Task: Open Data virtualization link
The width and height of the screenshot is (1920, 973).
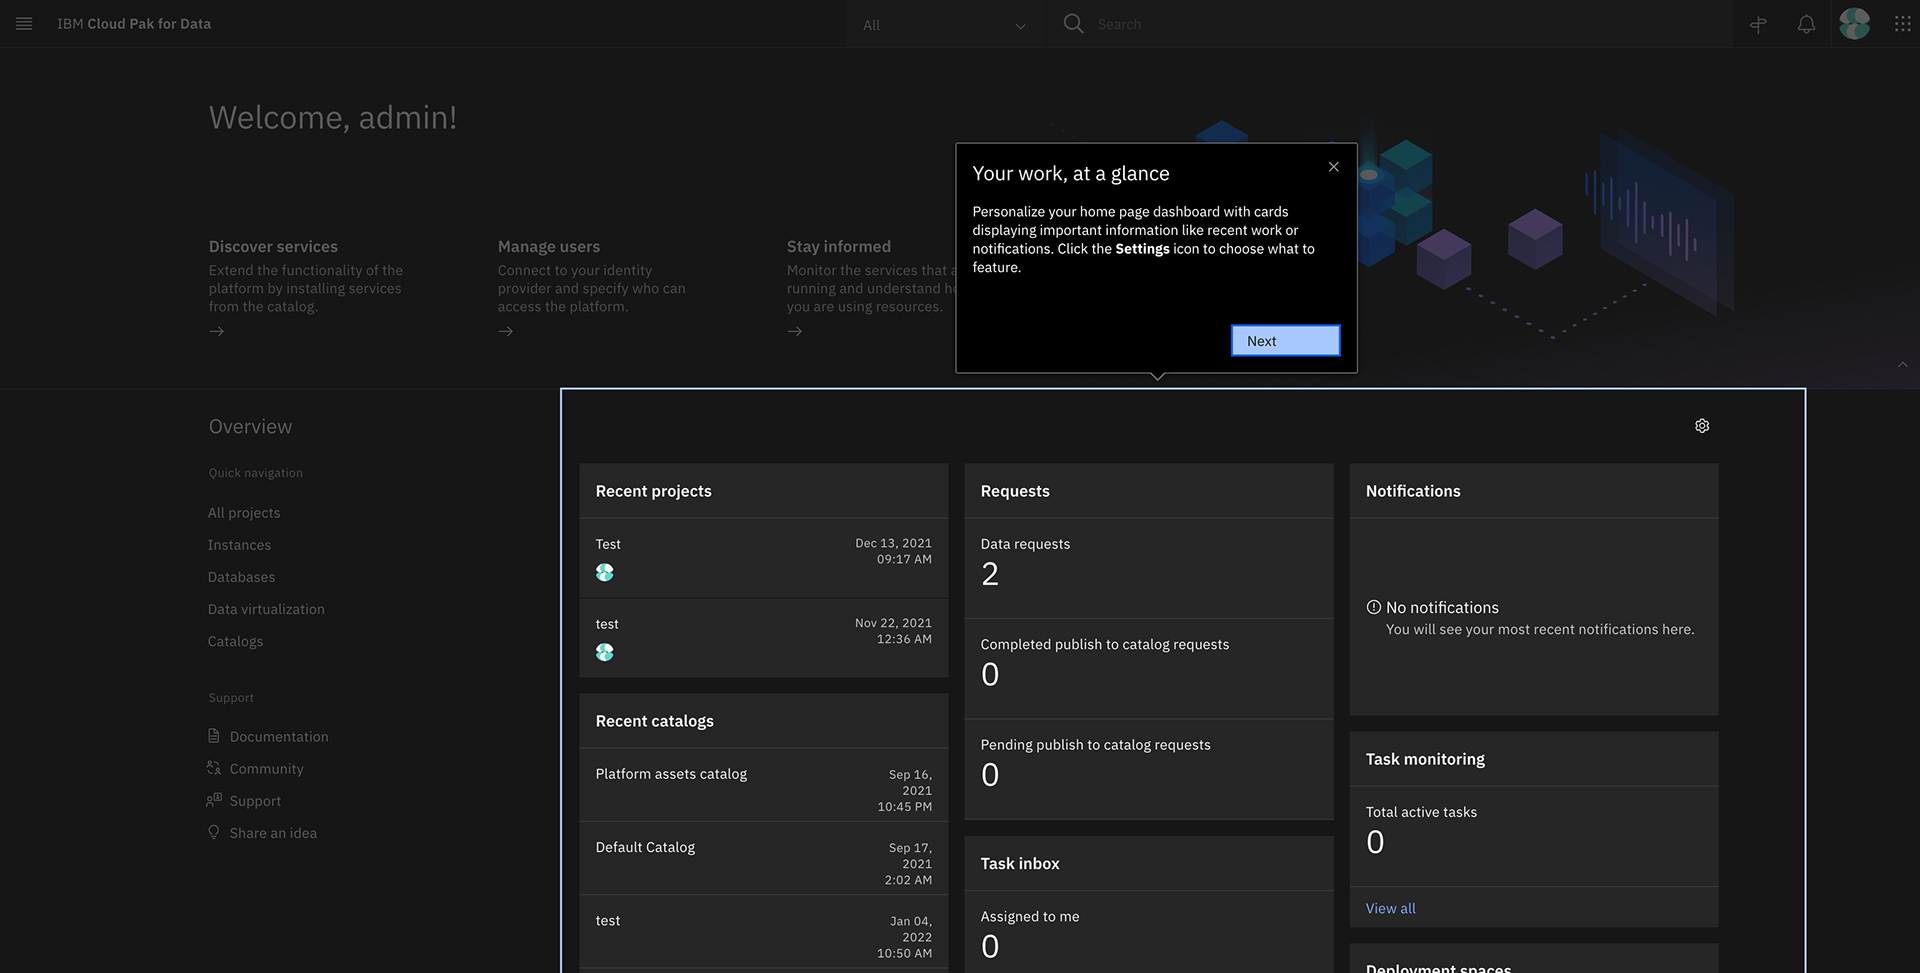Action: click(266, 609)
